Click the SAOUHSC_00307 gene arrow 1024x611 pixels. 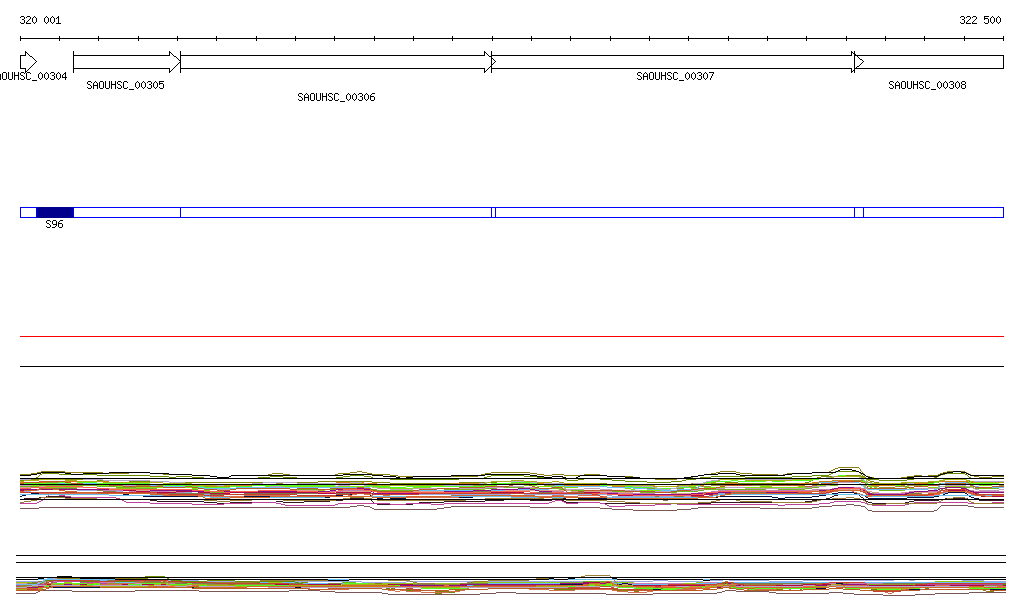click(x=674, y=62)
